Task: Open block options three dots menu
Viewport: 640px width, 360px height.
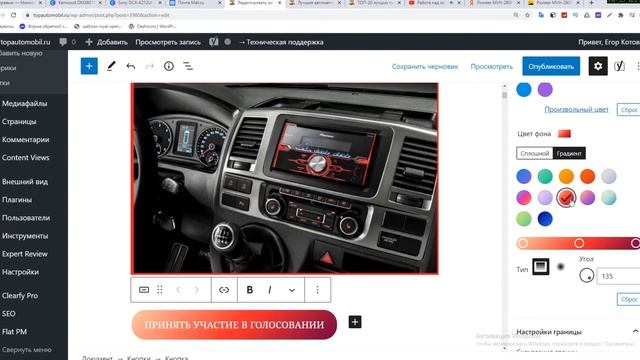Action: tap(318, 290)
